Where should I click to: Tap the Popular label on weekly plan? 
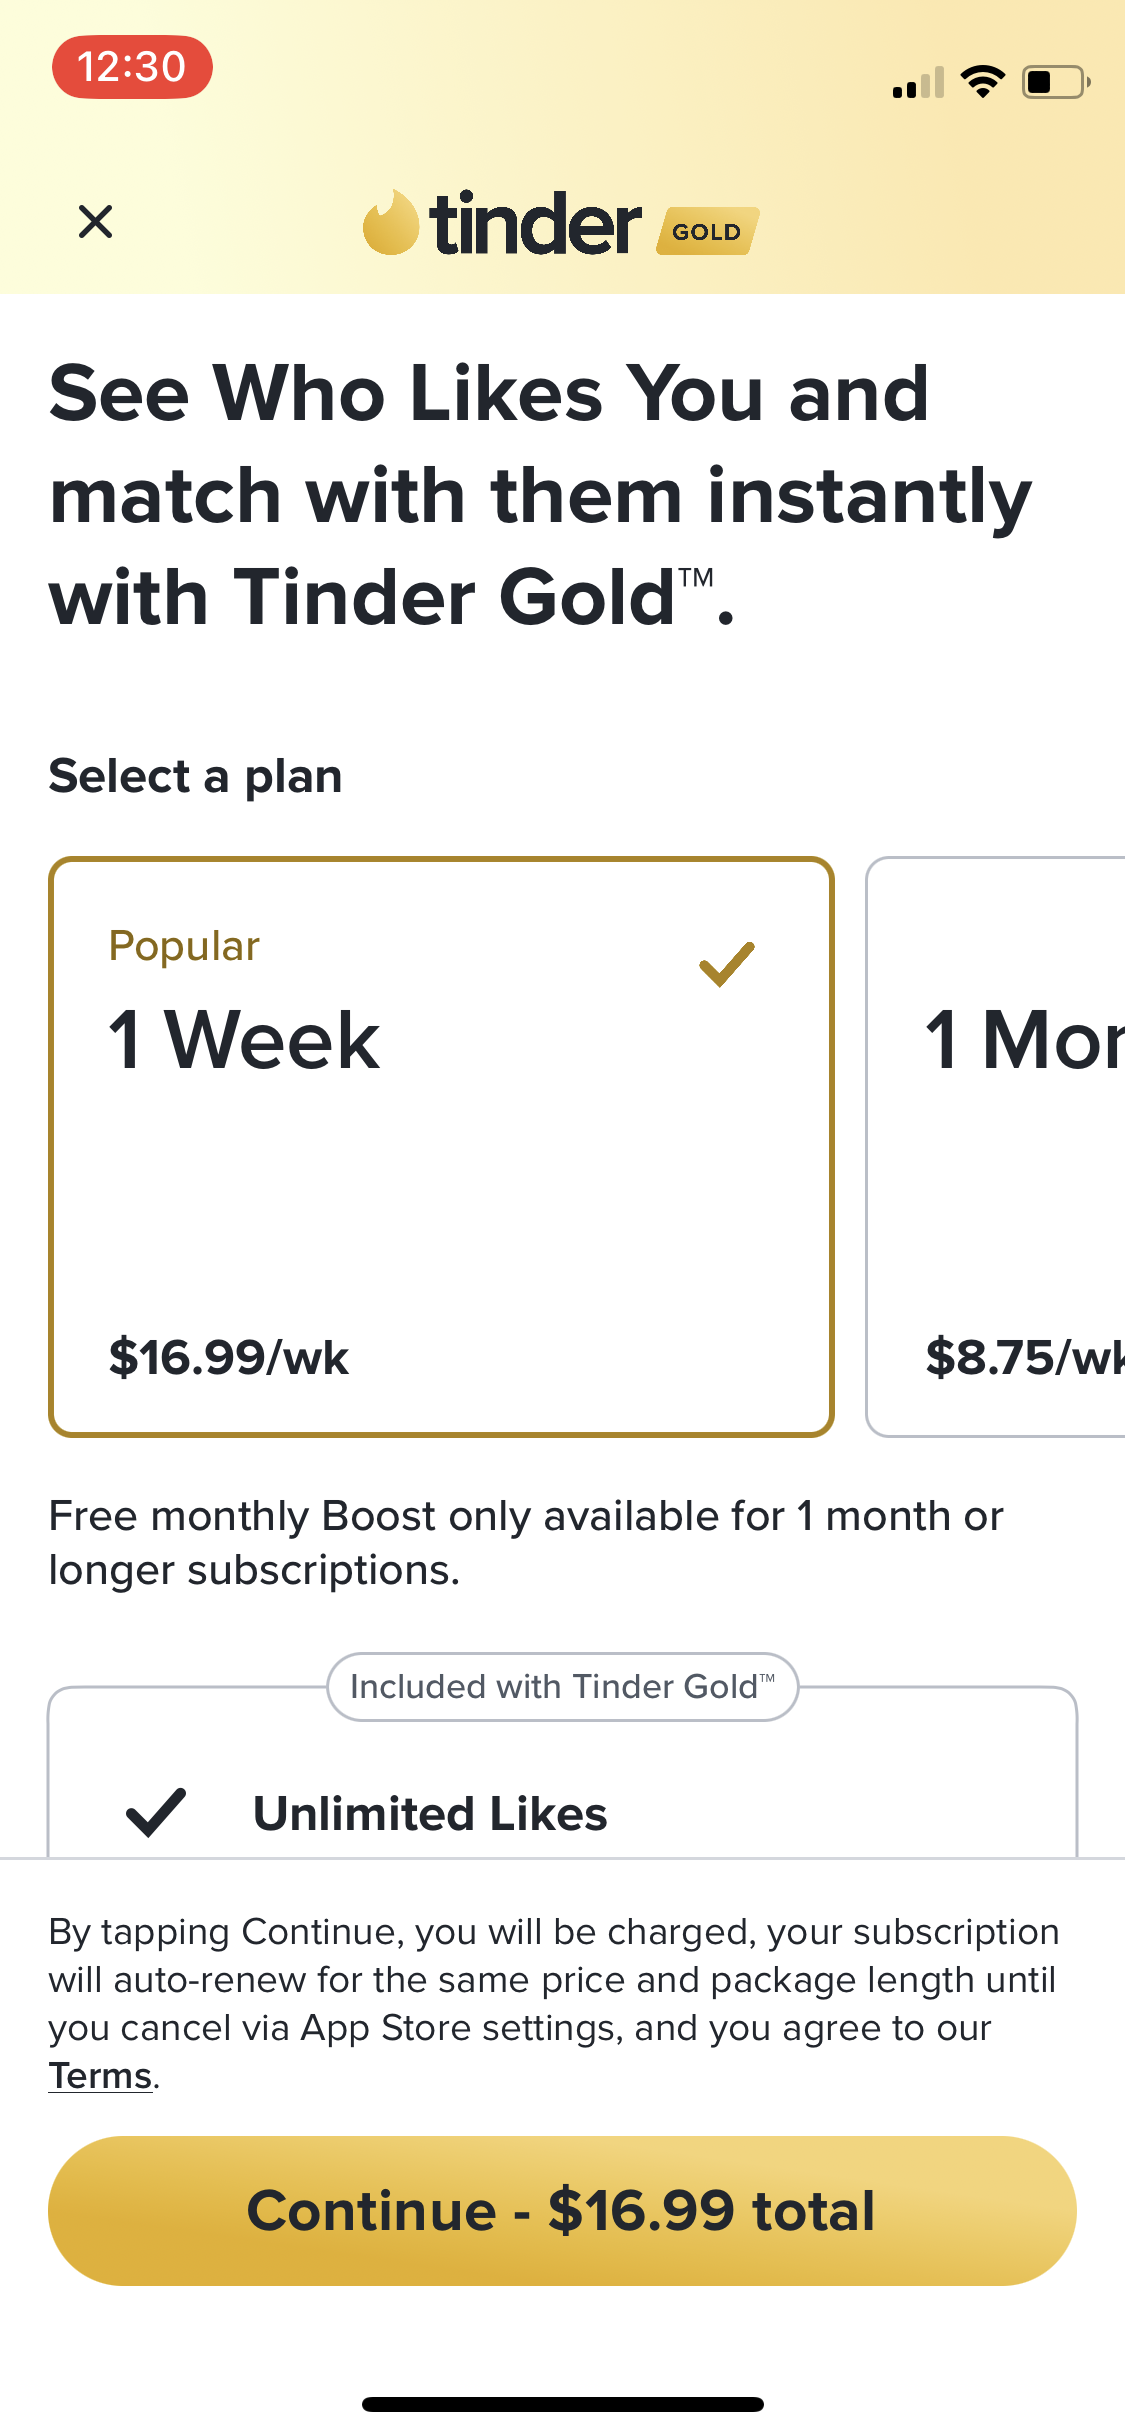pos(184,946)
